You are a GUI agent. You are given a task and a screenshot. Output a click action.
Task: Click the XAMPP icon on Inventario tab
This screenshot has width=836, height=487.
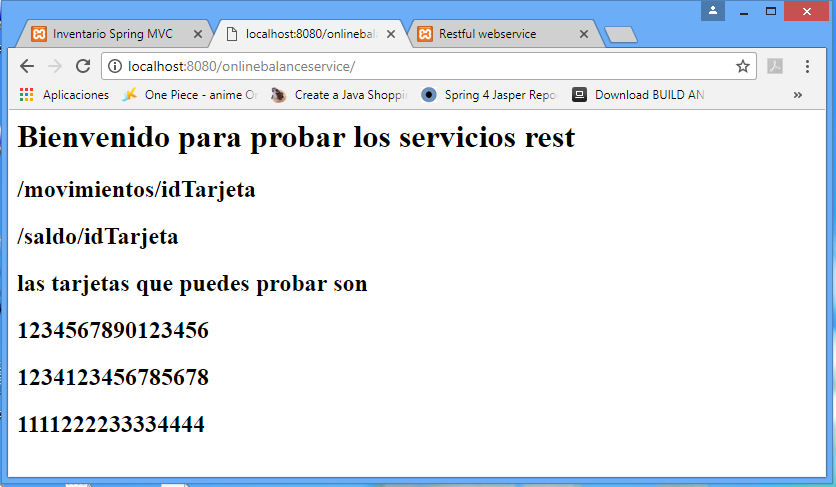click(x=39, y=34)
